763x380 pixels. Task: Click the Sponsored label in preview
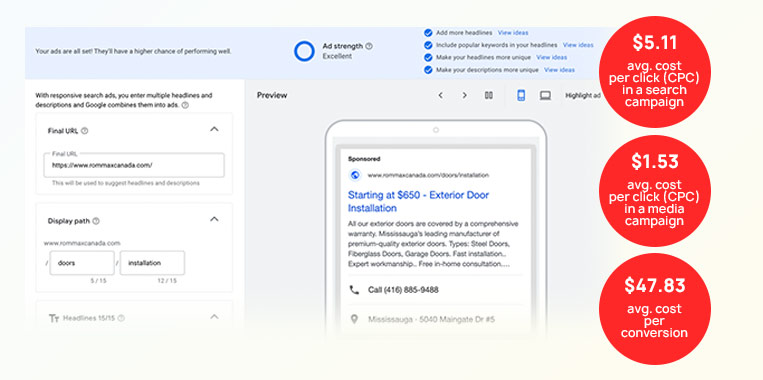click(364, 159)
